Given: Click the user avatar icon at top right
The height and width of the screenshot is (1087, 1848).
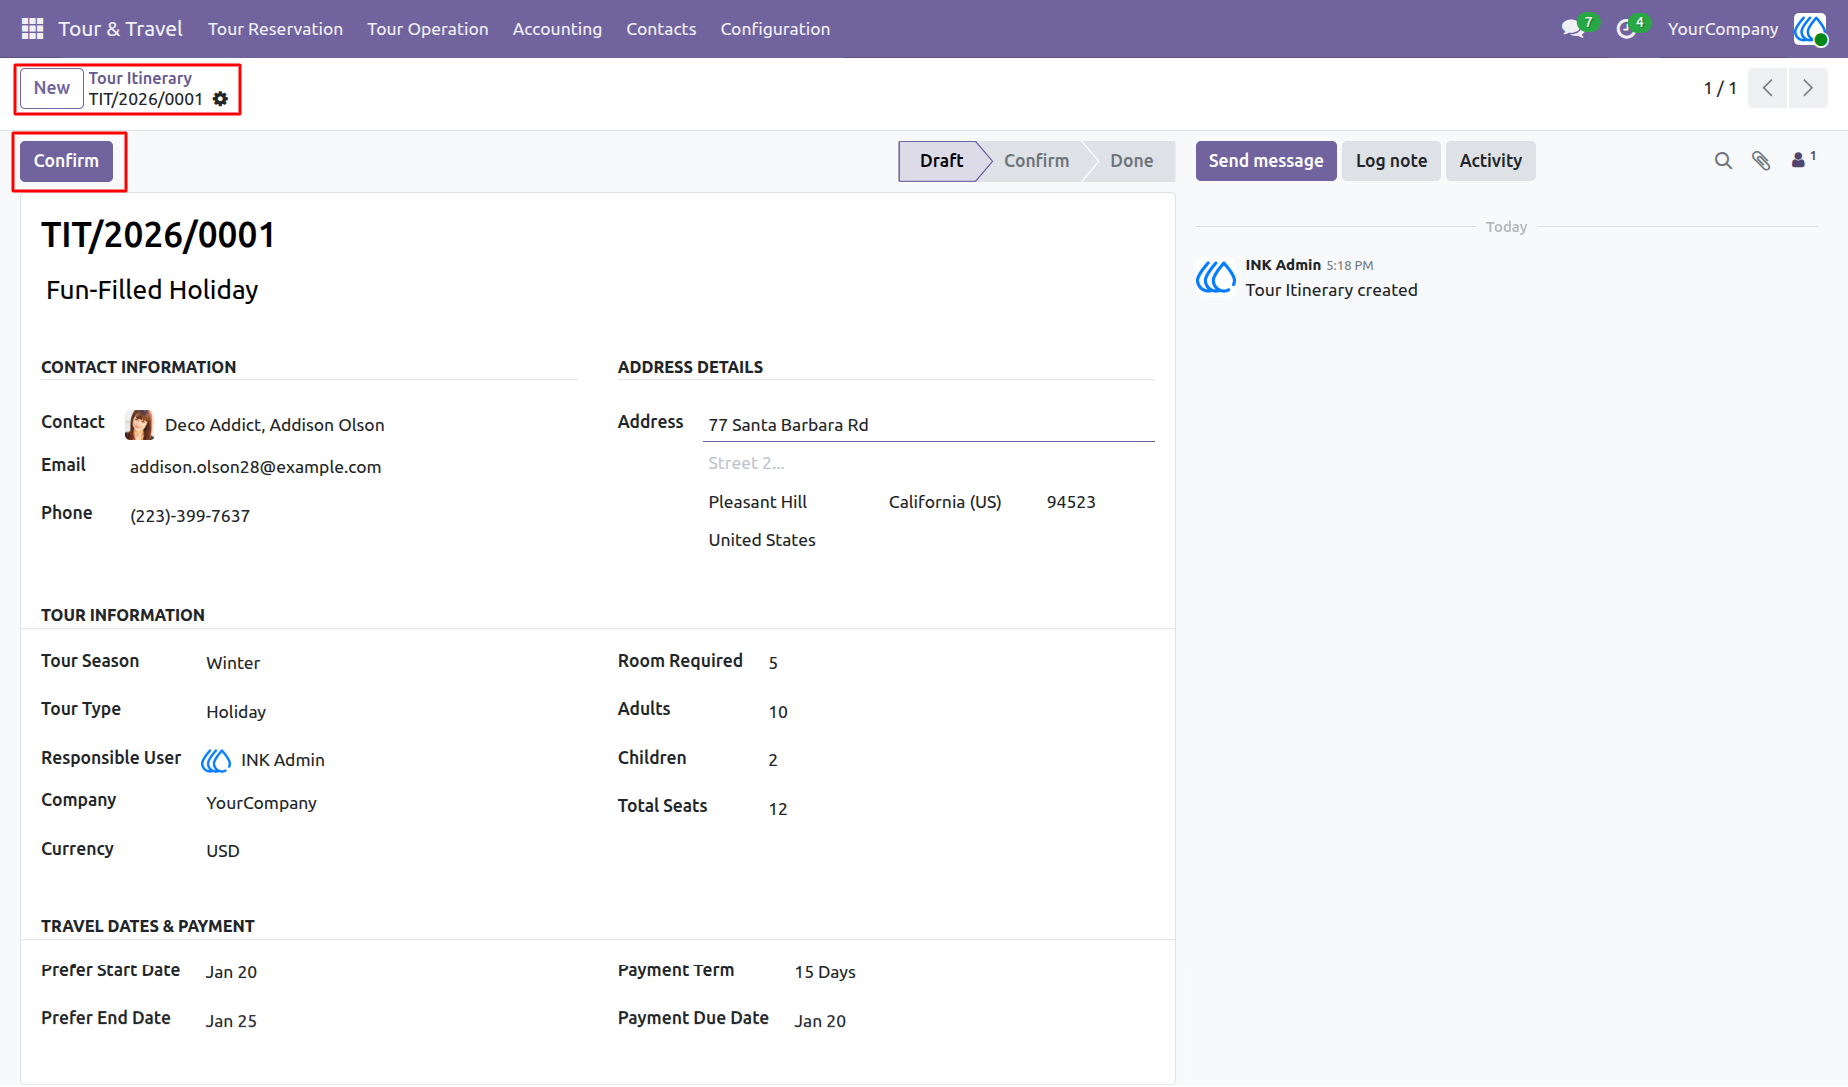Looking at the screenshot, I should (x=1810, y=29).
